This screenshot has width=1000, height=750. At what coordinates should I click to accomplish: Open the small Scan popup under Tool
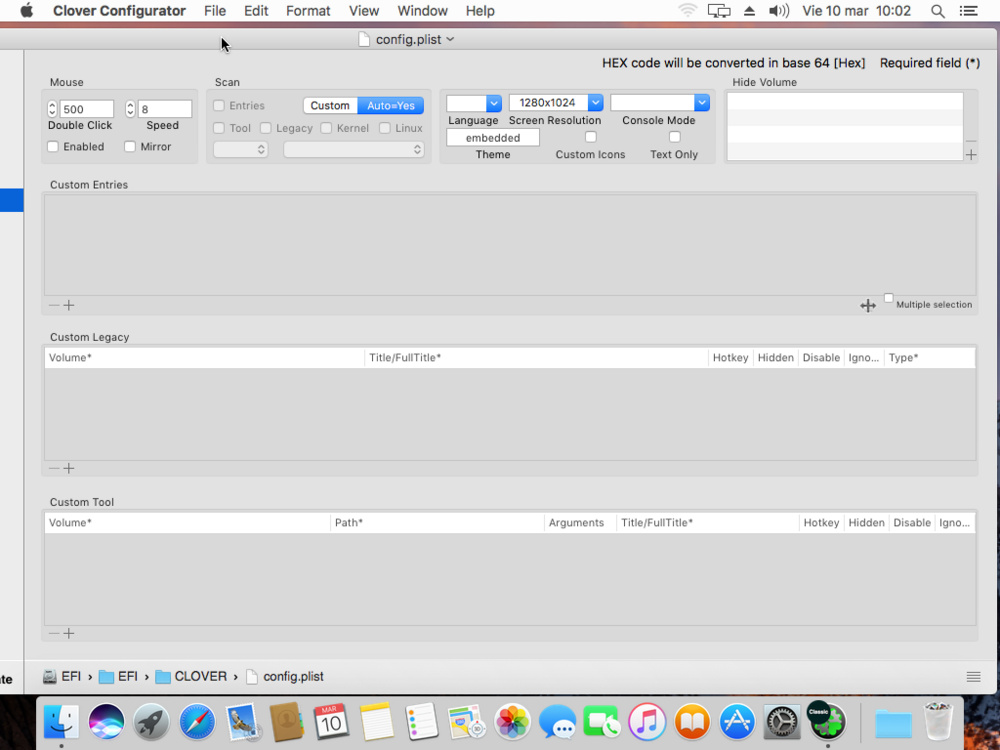(x=240, y=149)
